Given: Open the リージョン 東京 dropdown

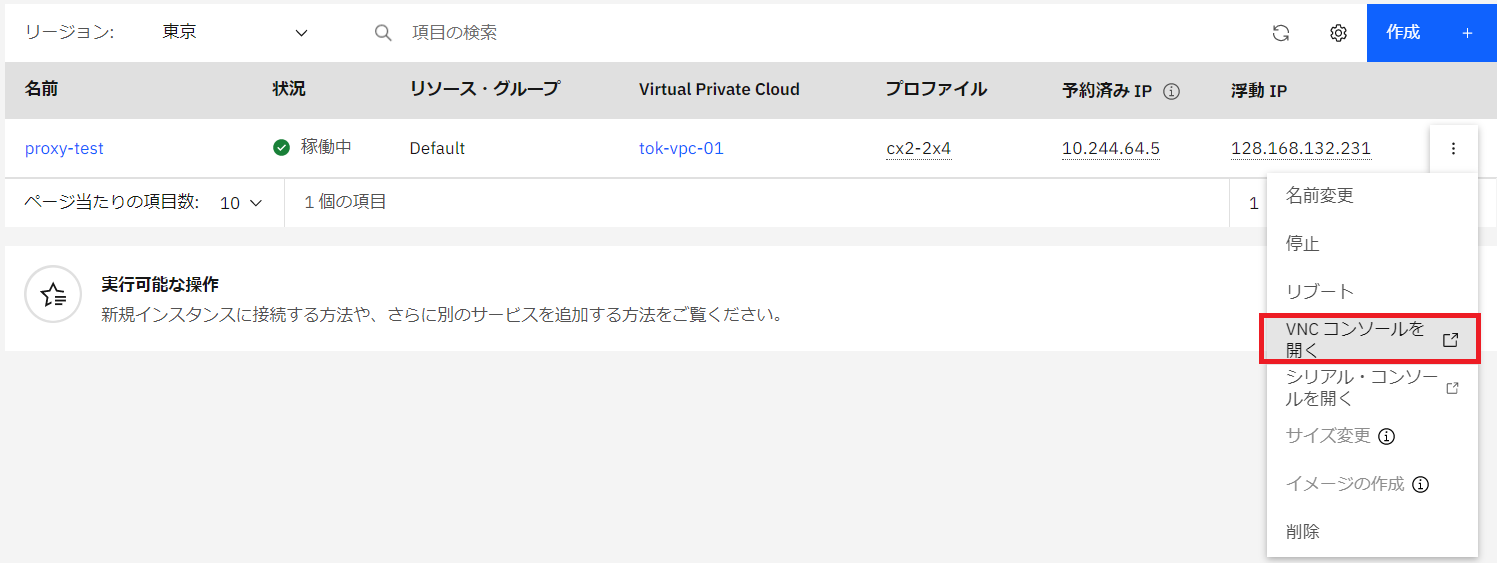Looking at the screenshot, I should (235, 33).
